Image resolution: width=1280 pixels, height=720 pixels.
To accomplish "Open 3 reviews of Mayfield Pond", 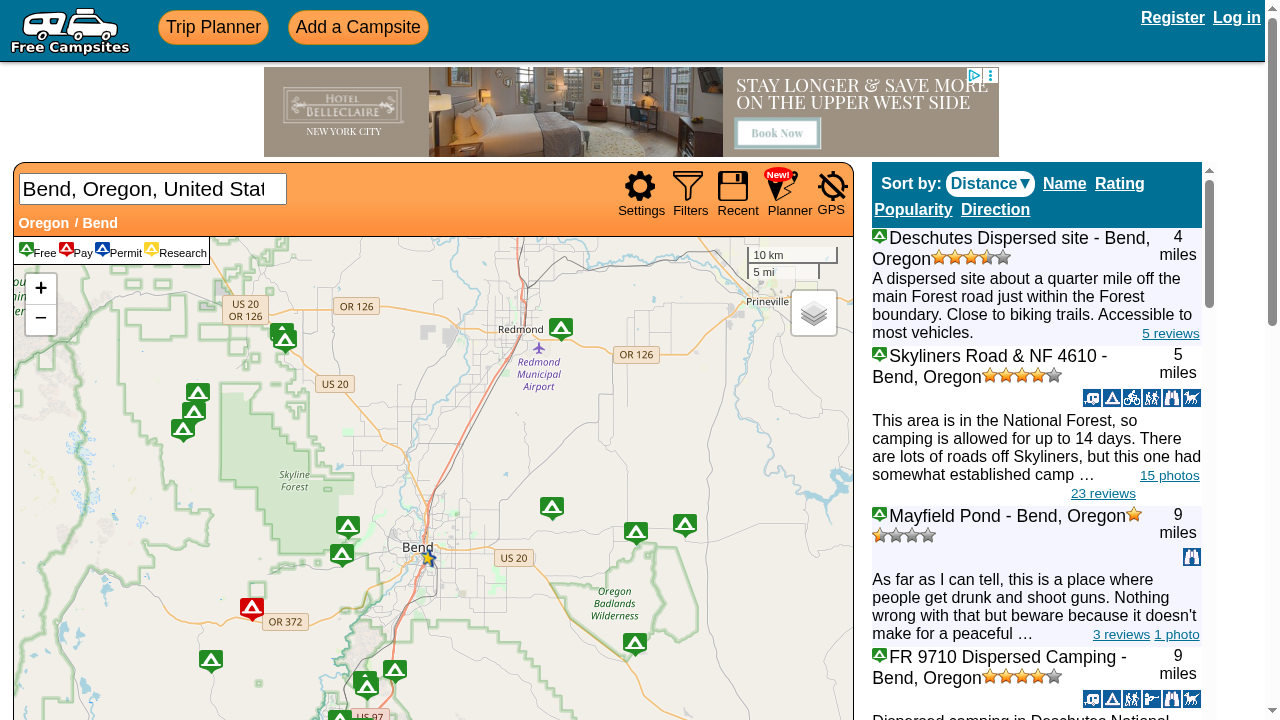I will point(1121,634).
